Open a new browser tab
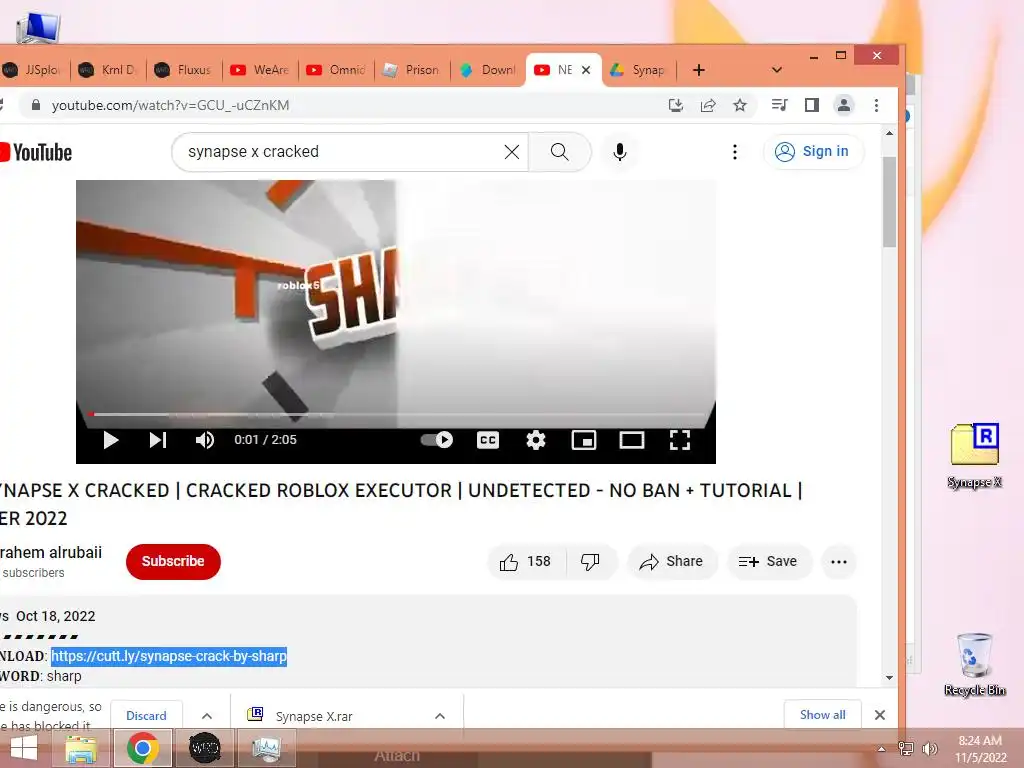The width and height of the screenshot is (1024, 768). coord(699,70)
